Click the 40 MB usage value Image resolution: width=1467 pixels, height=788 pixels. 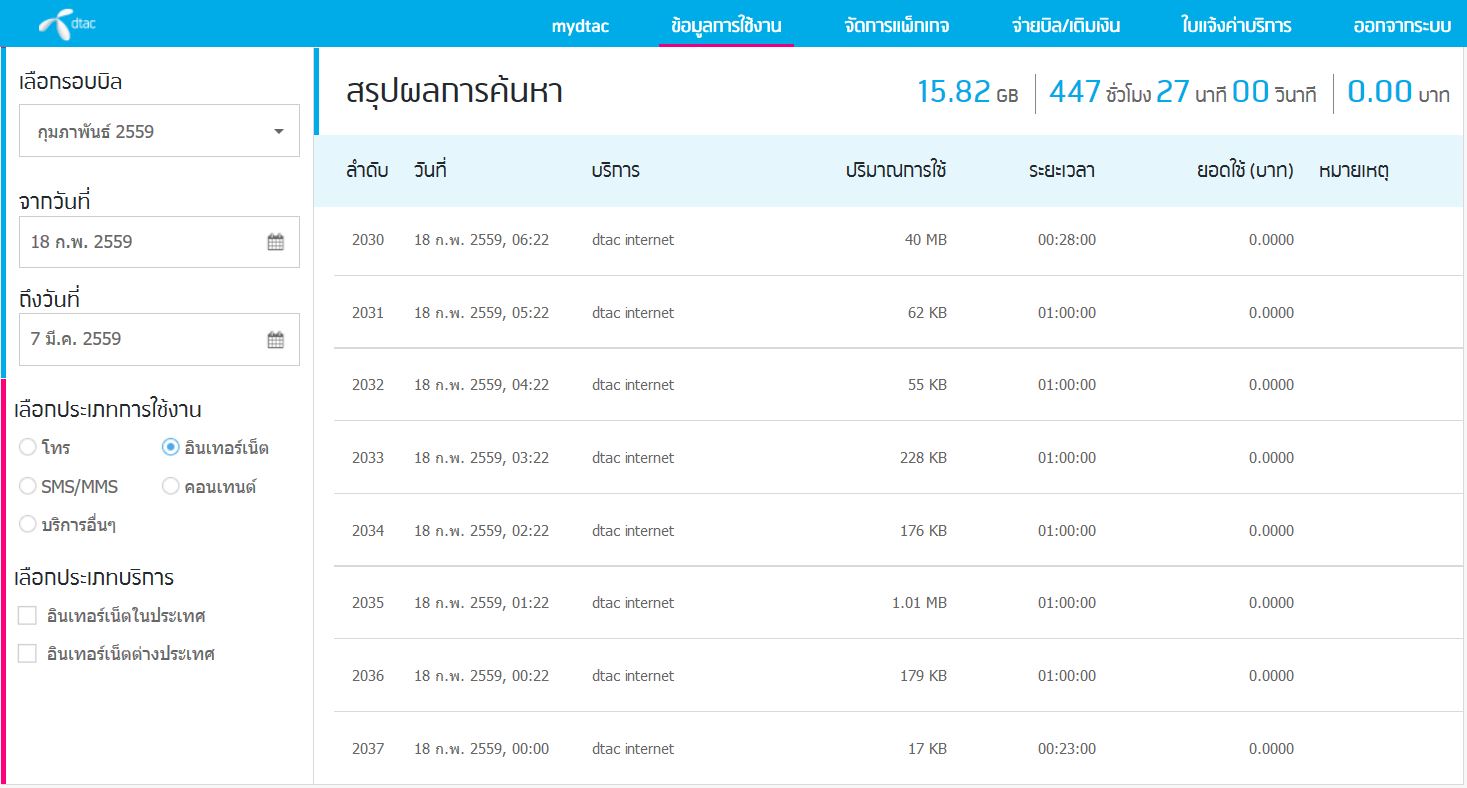(926, 240)
